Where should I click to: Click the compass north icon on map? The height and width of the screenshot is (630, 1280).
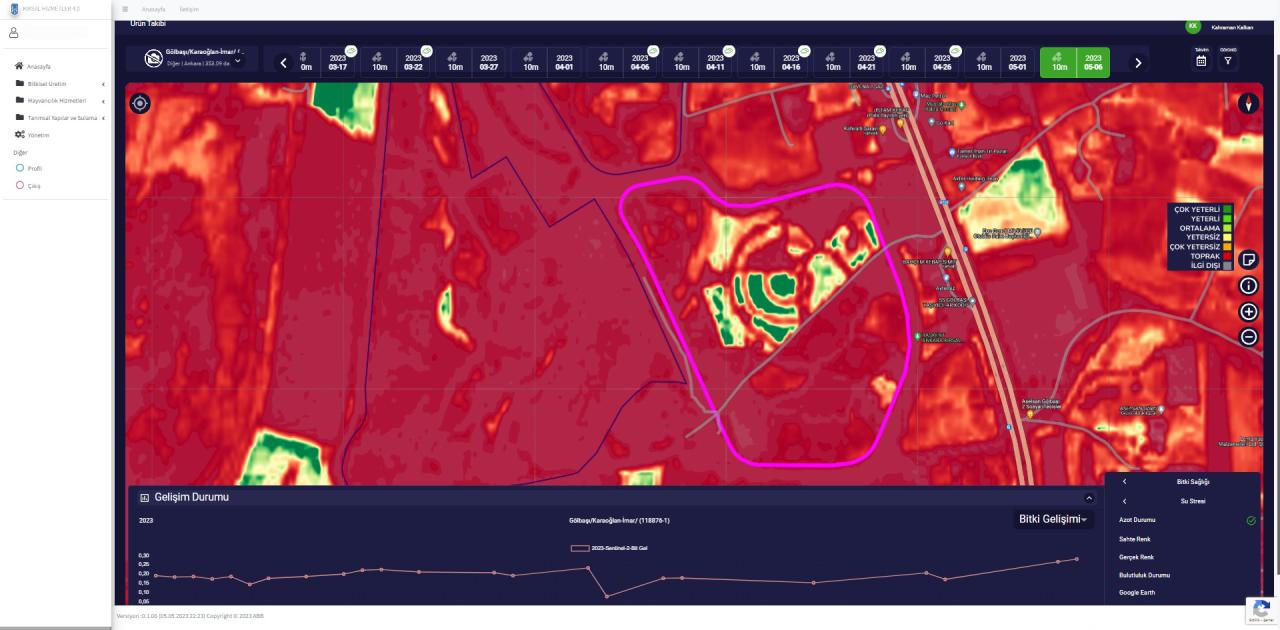coord(1248,103)
